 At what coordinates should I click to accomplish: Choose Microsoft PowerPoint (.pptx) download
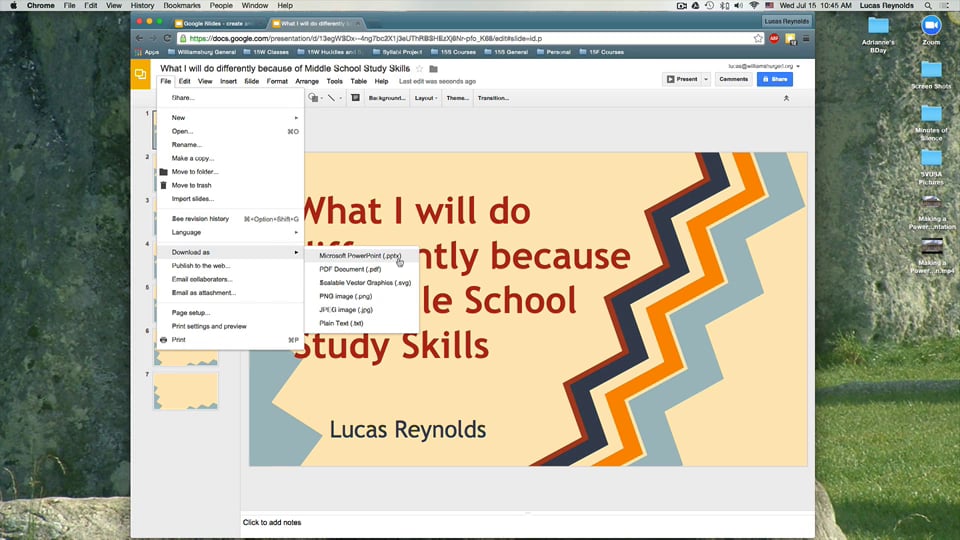[361, 256]
